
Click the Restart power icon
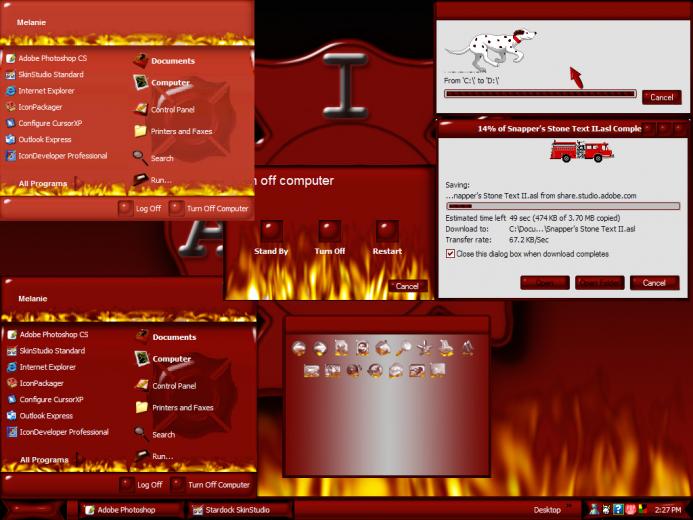coord(387,231)
